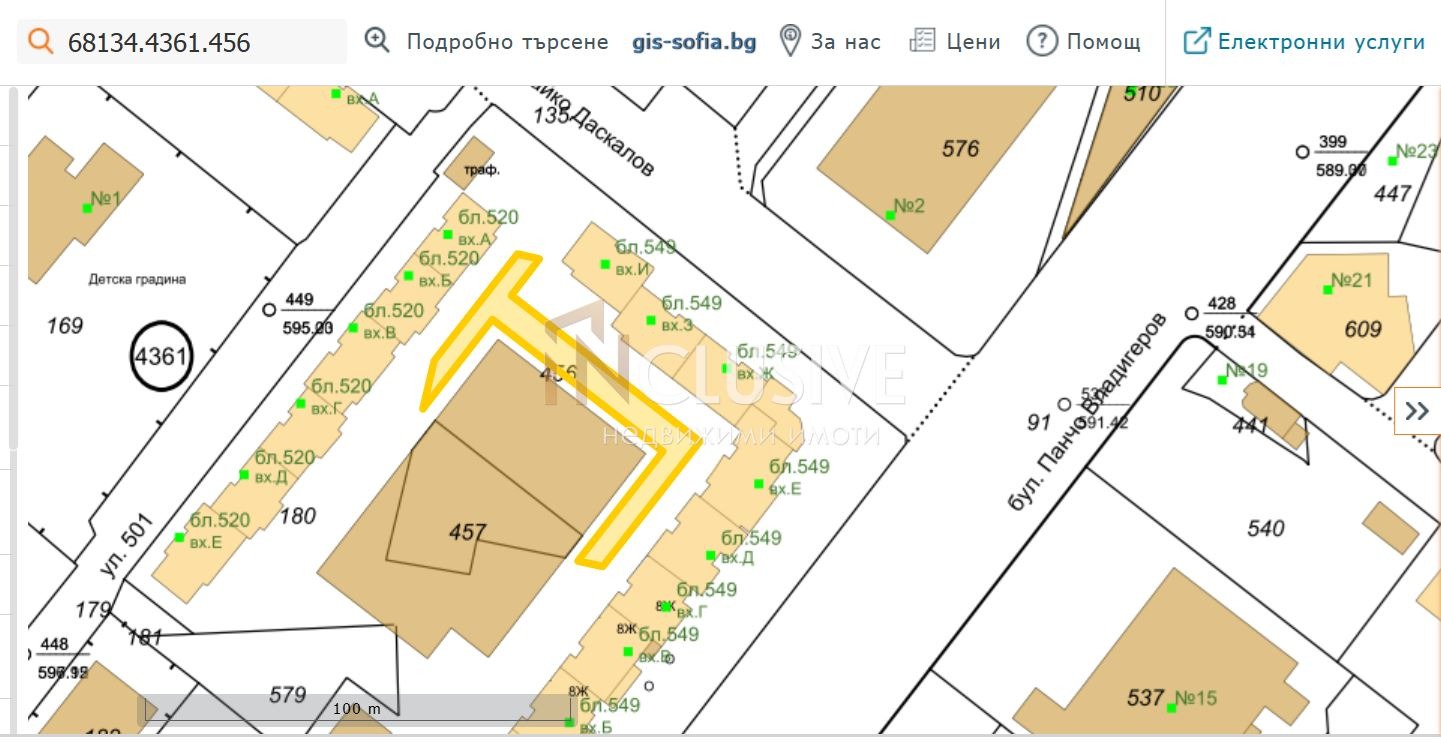The width and height of the screenshot is (1441, 742).
Task: Click the orange search magnifier icon
Action: click(40, 42)
